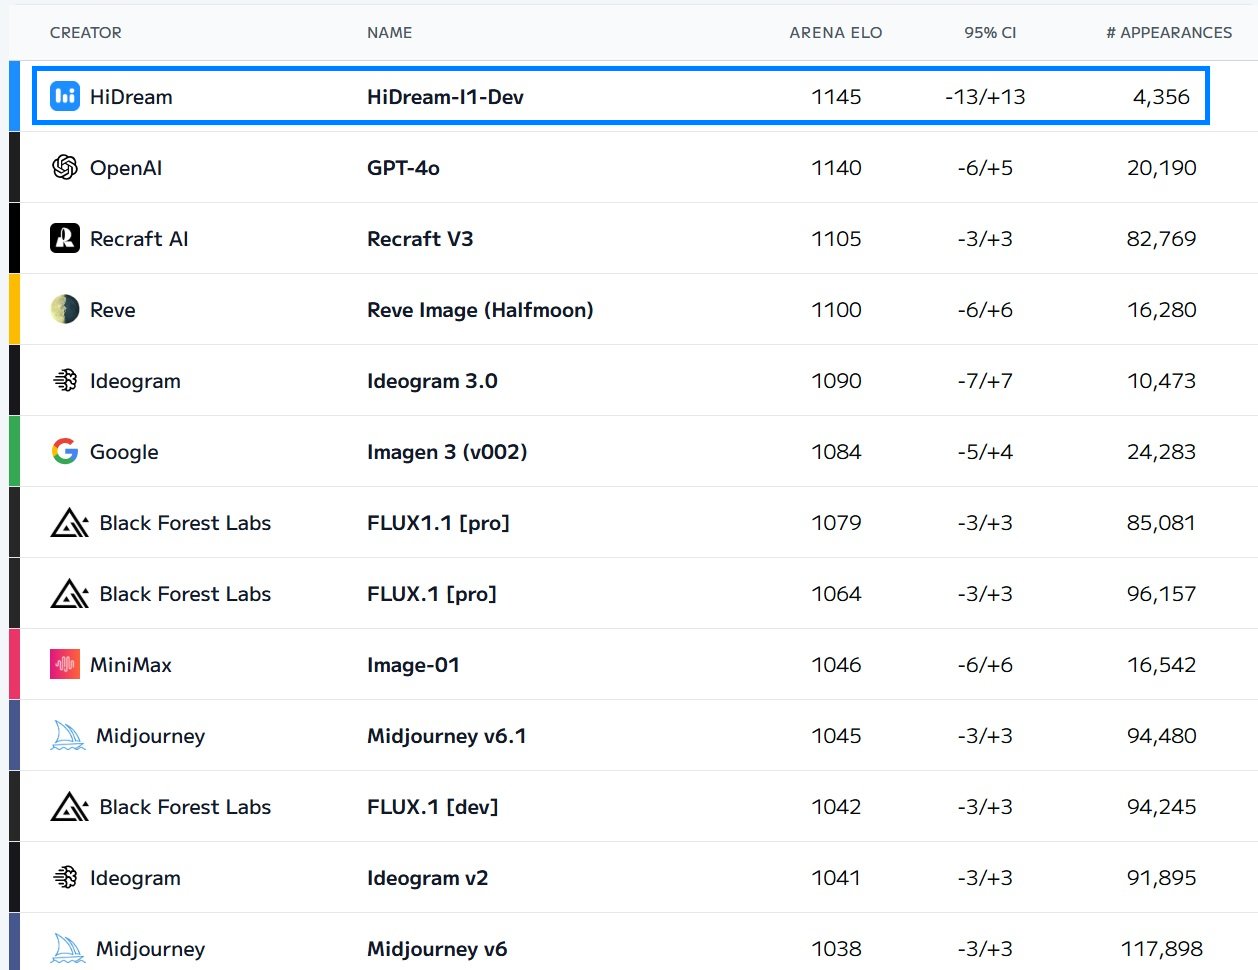Screen dimensions: 1258x970
Task: Select the Midjourney v6.1 model name
Action: pos(447,736)
